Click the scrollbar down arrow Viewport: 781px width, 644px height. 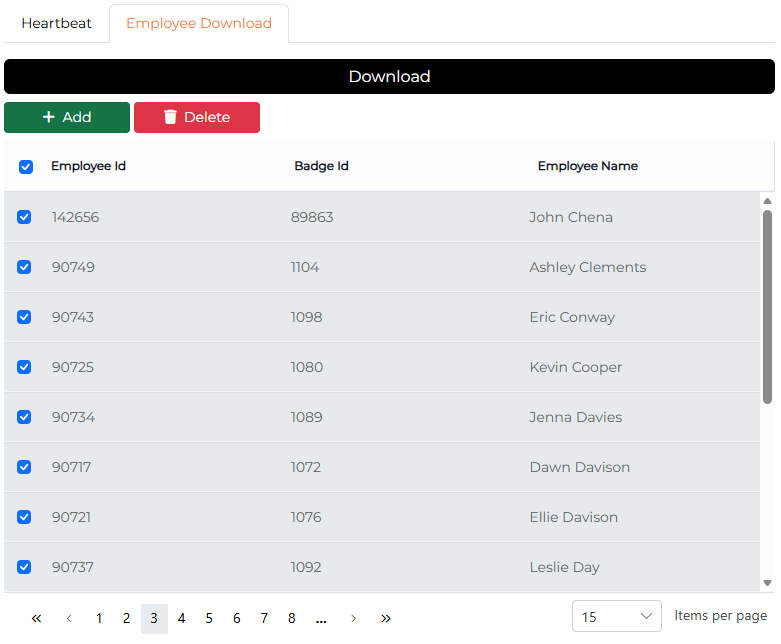[x=768, y=583]
